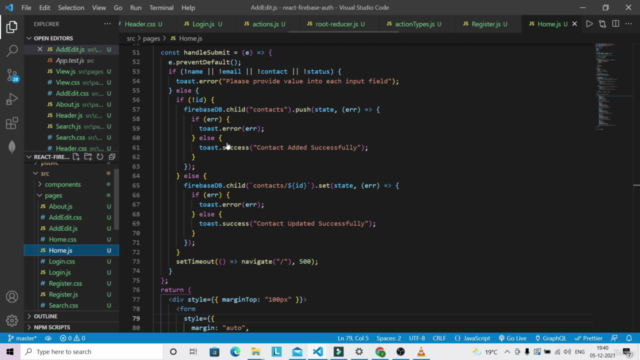Click the Windows Start button
Screen dimensions: 640x360
(10, 351)
